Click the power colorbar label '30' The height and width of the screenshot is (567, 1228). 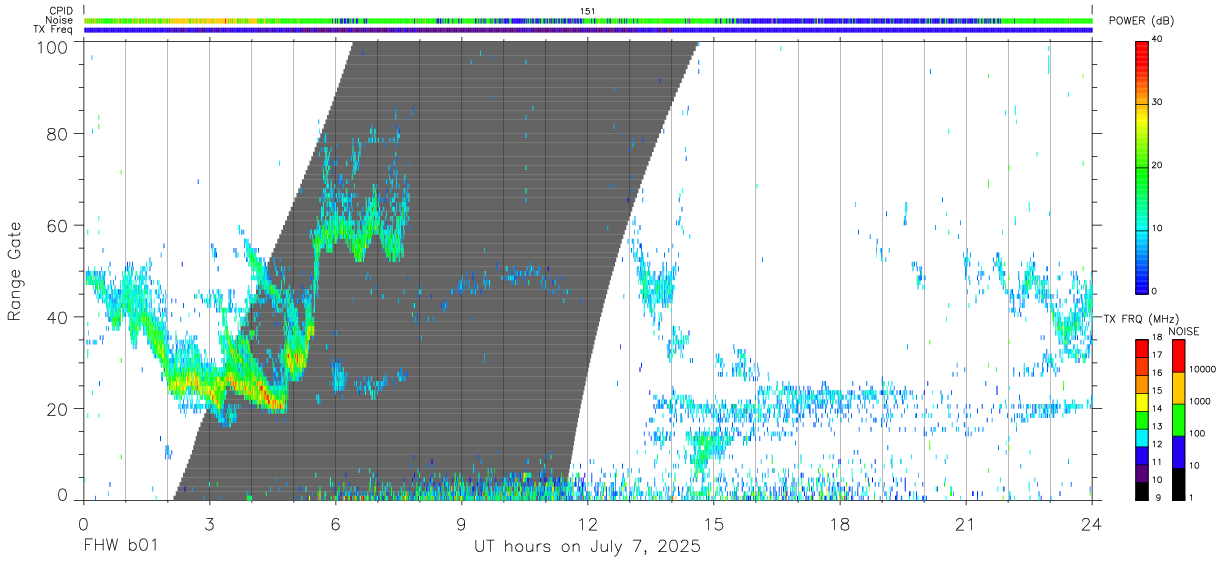[1159, 102]
